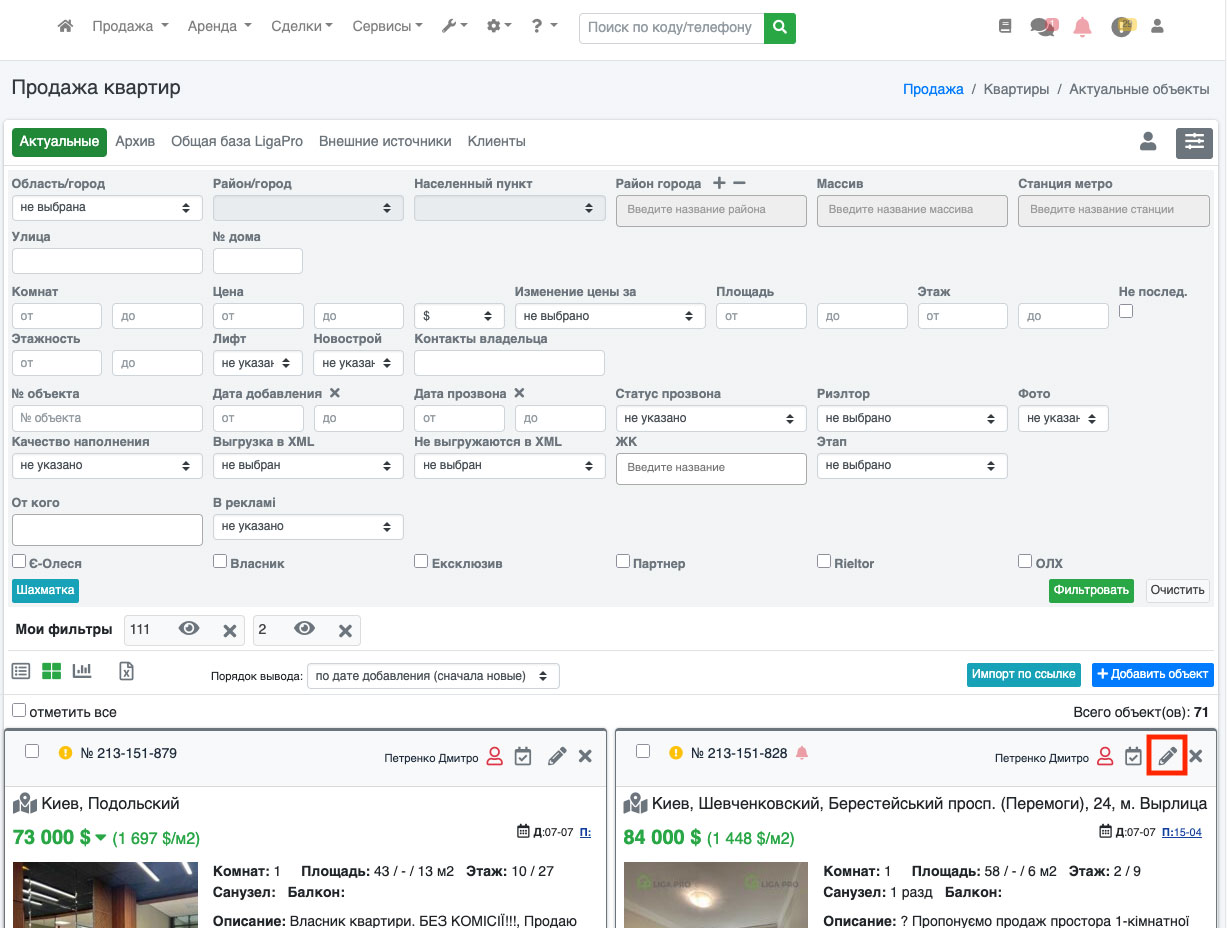The height and width of the screenshot is (928, 1227).
Task: Open the Архив tab
Action: point(135,142)
